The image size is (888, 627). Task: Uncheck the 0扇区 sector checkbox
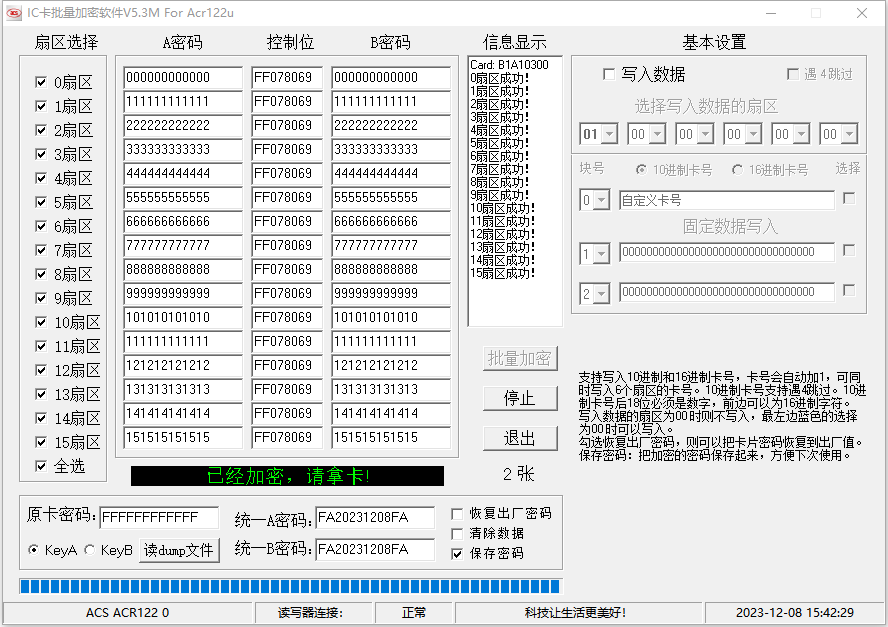(x=41, y=82)
